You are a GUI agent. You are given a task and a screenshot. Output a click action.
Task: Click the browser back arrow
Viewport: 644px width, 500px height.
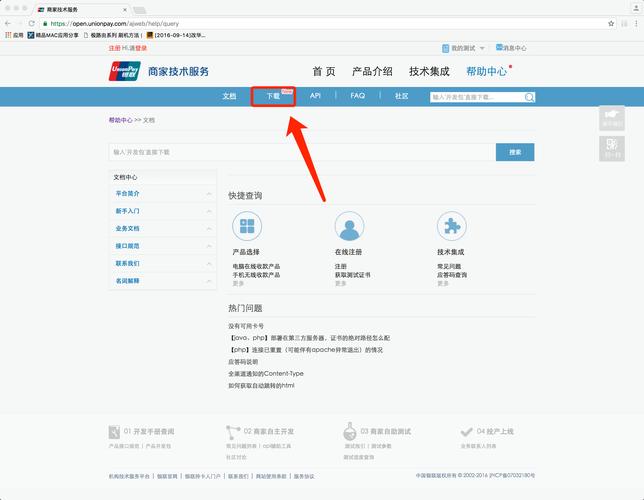(x=9, y=23)
